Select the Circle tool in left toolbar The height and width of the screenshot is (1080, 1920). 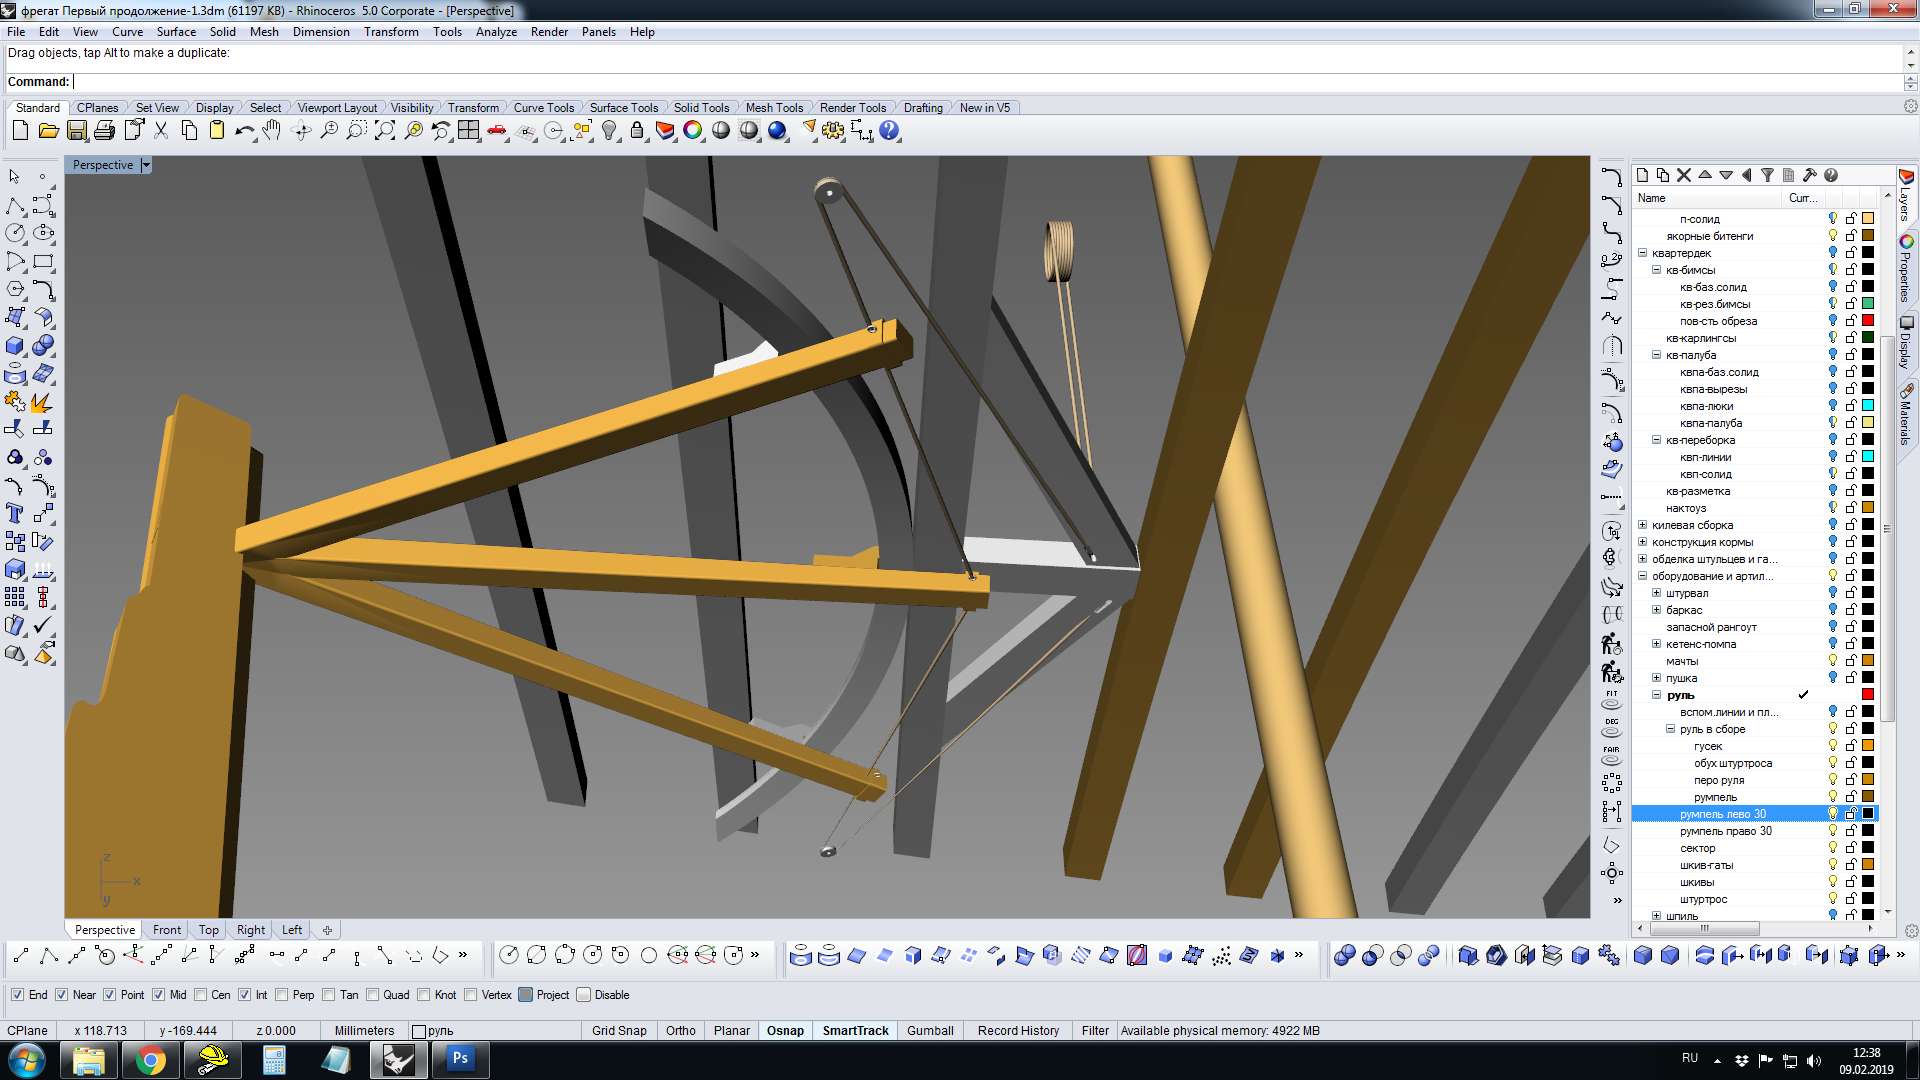tap(15, 233)
